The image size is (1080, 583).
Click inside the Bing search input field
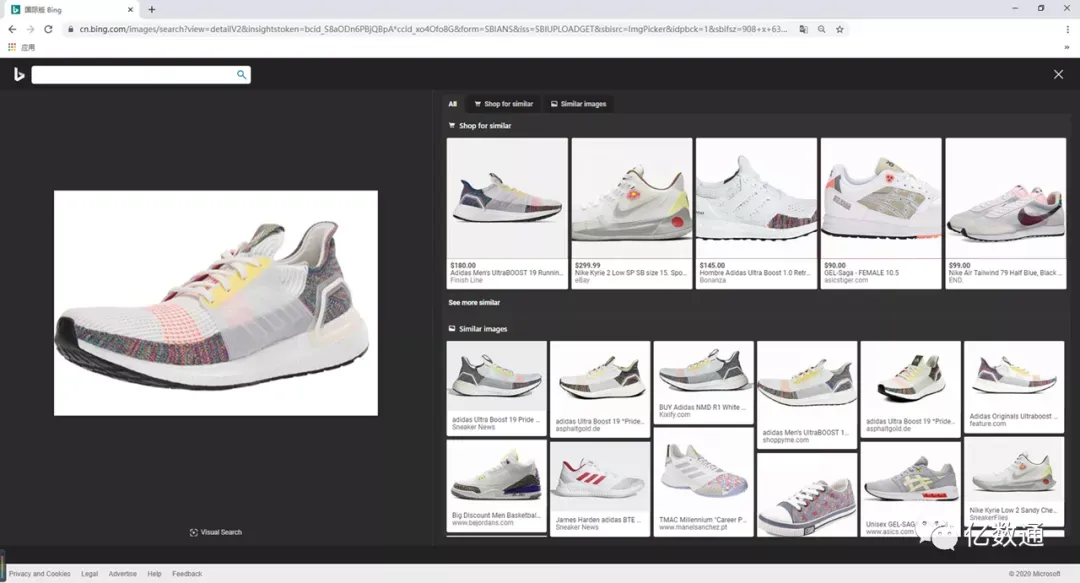134,74
